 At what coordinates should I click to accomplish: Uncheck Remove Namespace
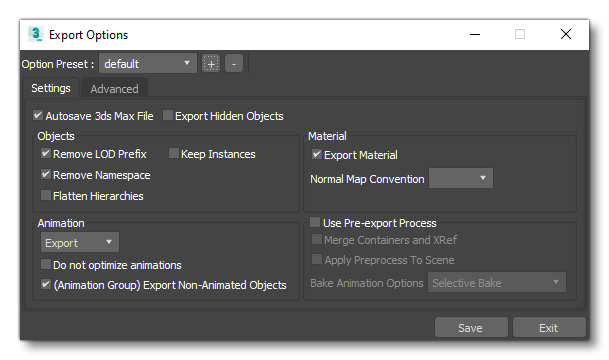[x=45, y=174]
